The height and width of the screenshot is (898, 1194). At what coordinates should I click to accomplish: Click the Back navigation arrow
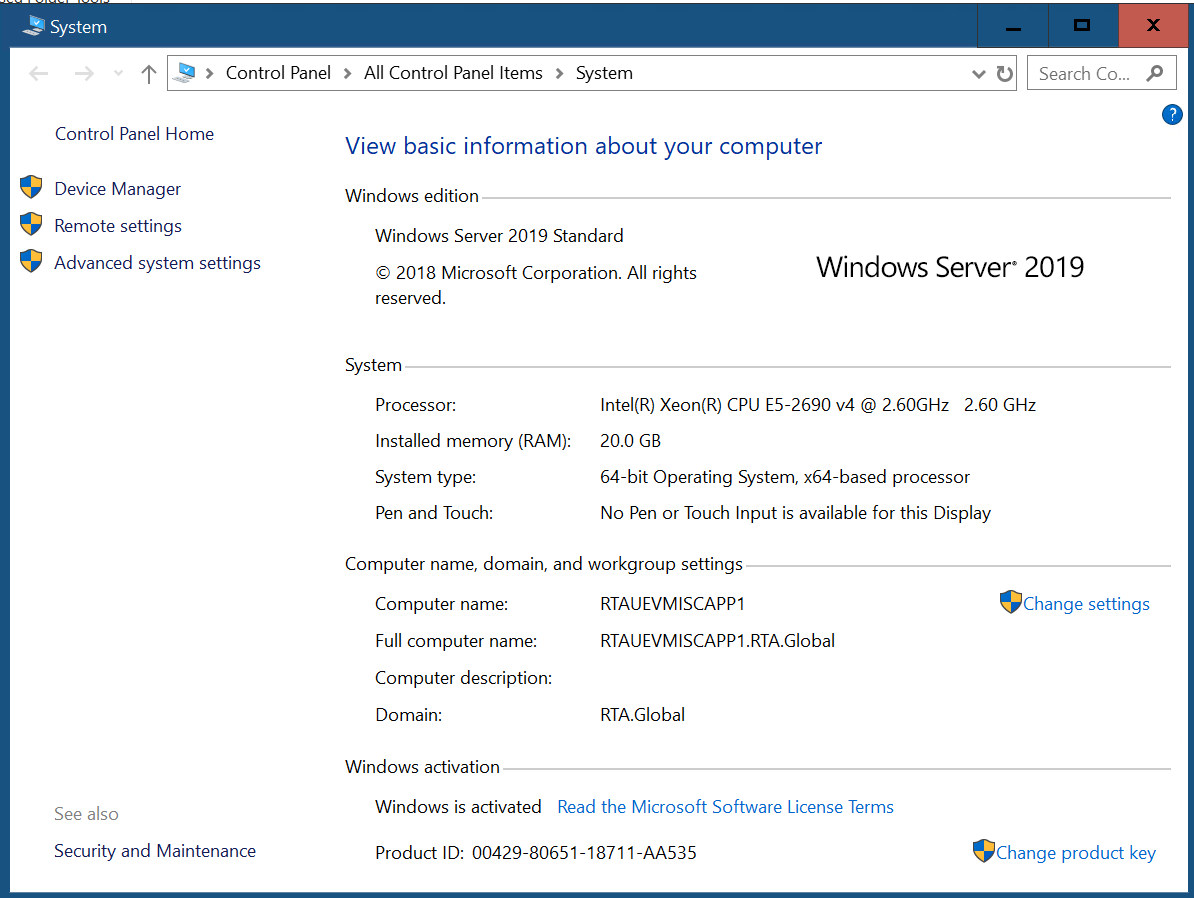[39, 73]
